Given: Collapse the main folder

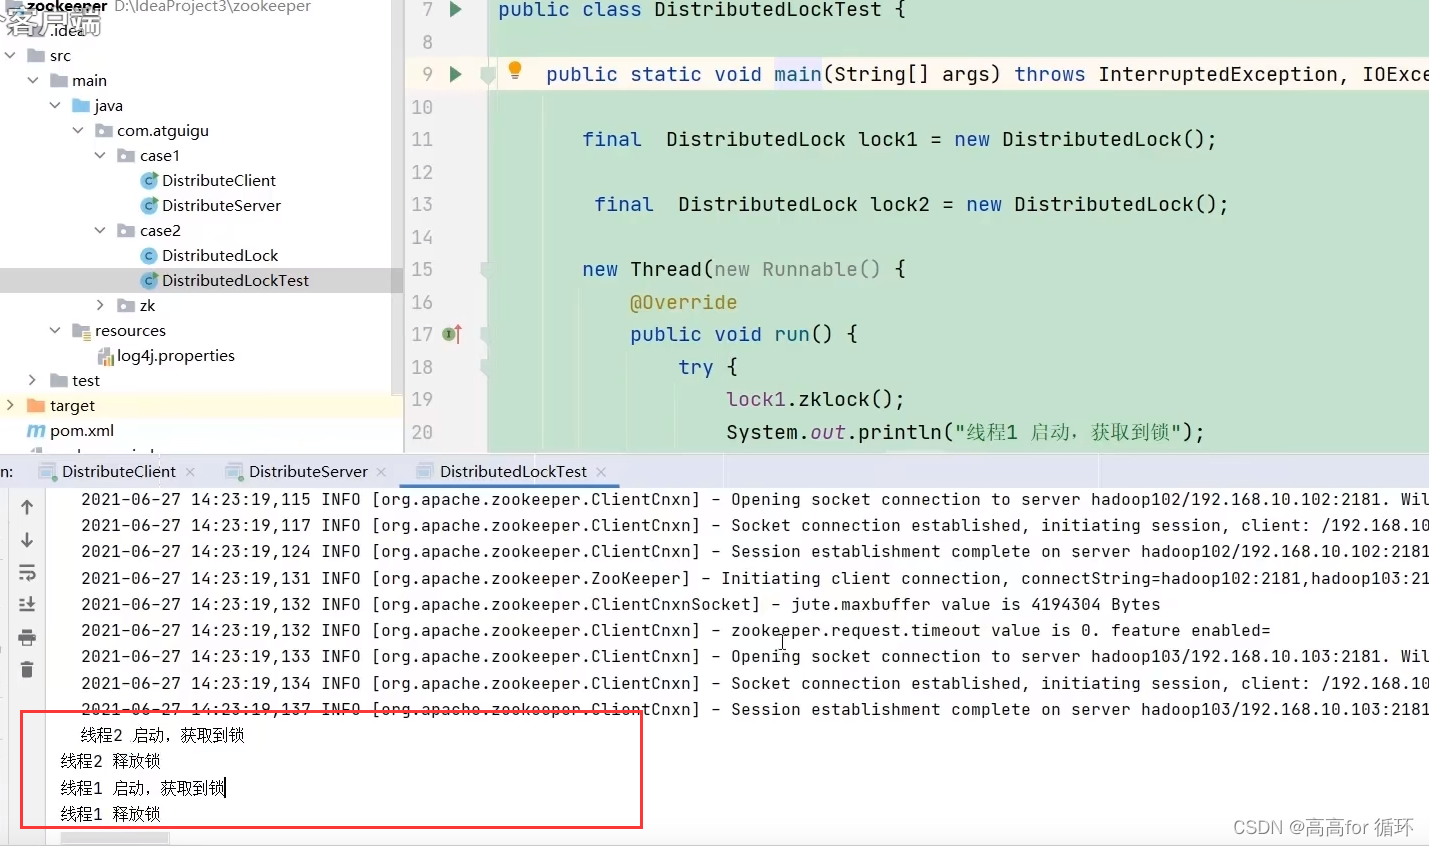Looking at the screenshot, I should tap(33, 80).
